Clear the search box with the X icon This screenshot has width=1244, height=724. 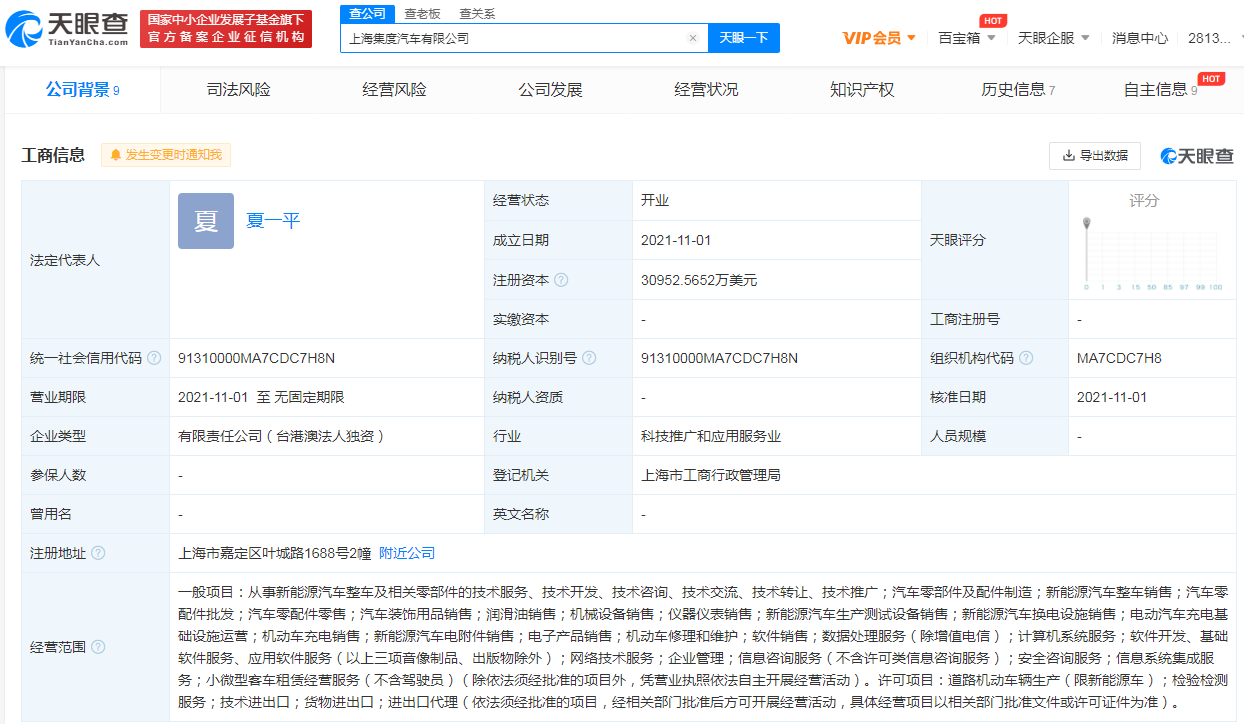coord(692,38)
